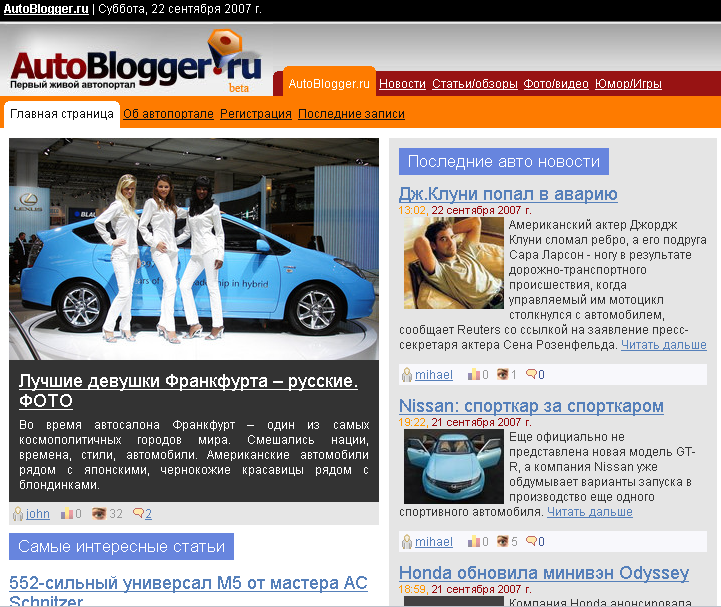This screenshot has width=721, height=607.
Task: Open mihael profile under Clooney article
Action: [x=434, y=375]
